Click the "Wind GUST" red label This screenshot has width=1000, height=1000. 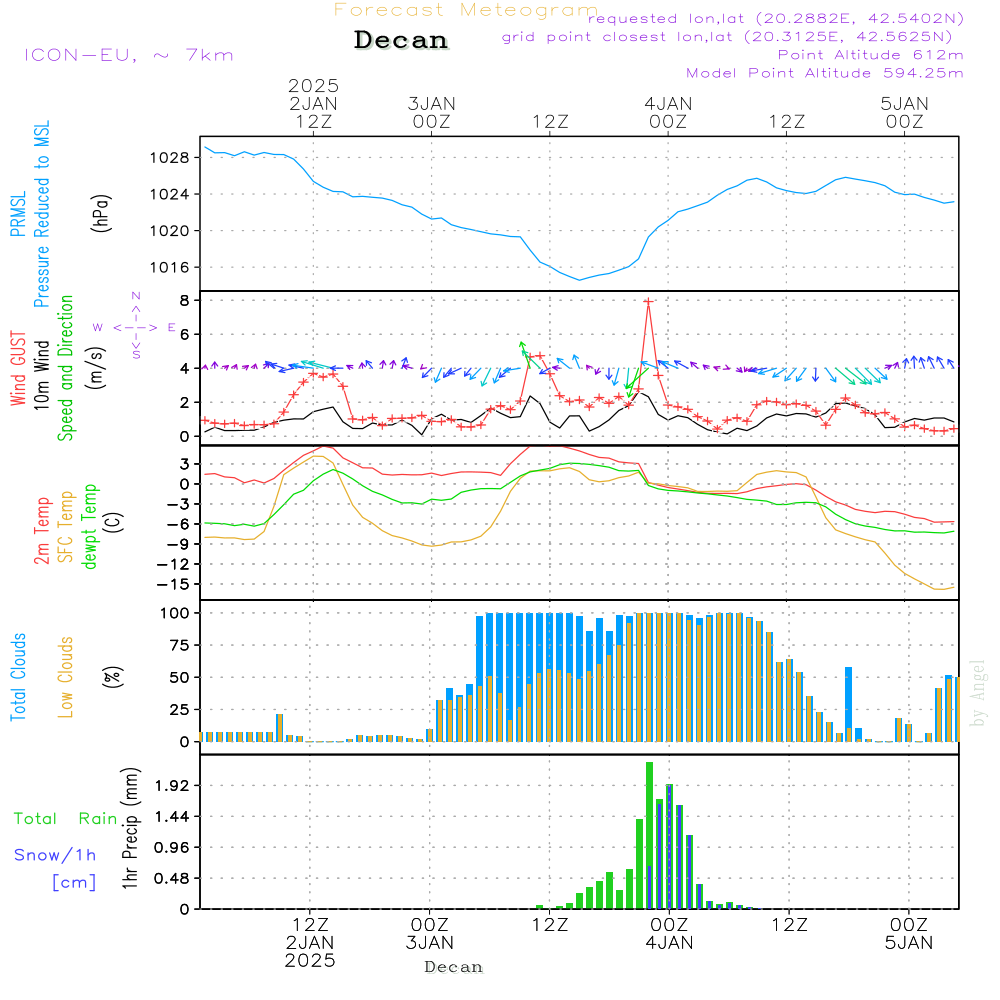[x=18, y=368]
